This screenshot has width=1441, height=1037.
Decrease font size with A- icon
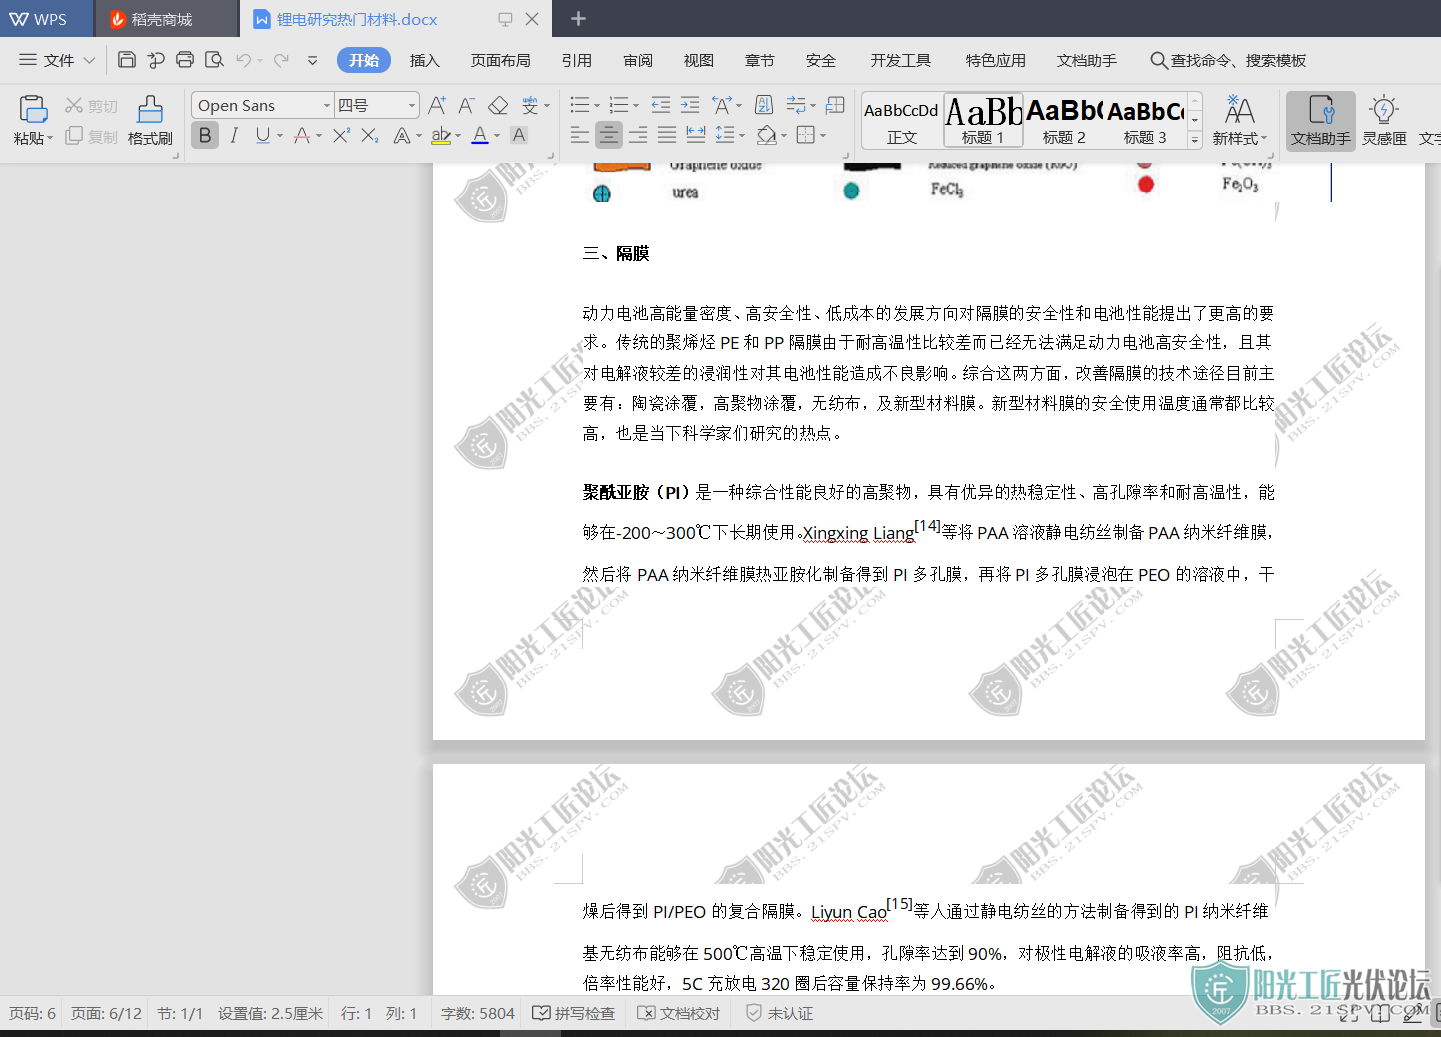click(466, 105)
